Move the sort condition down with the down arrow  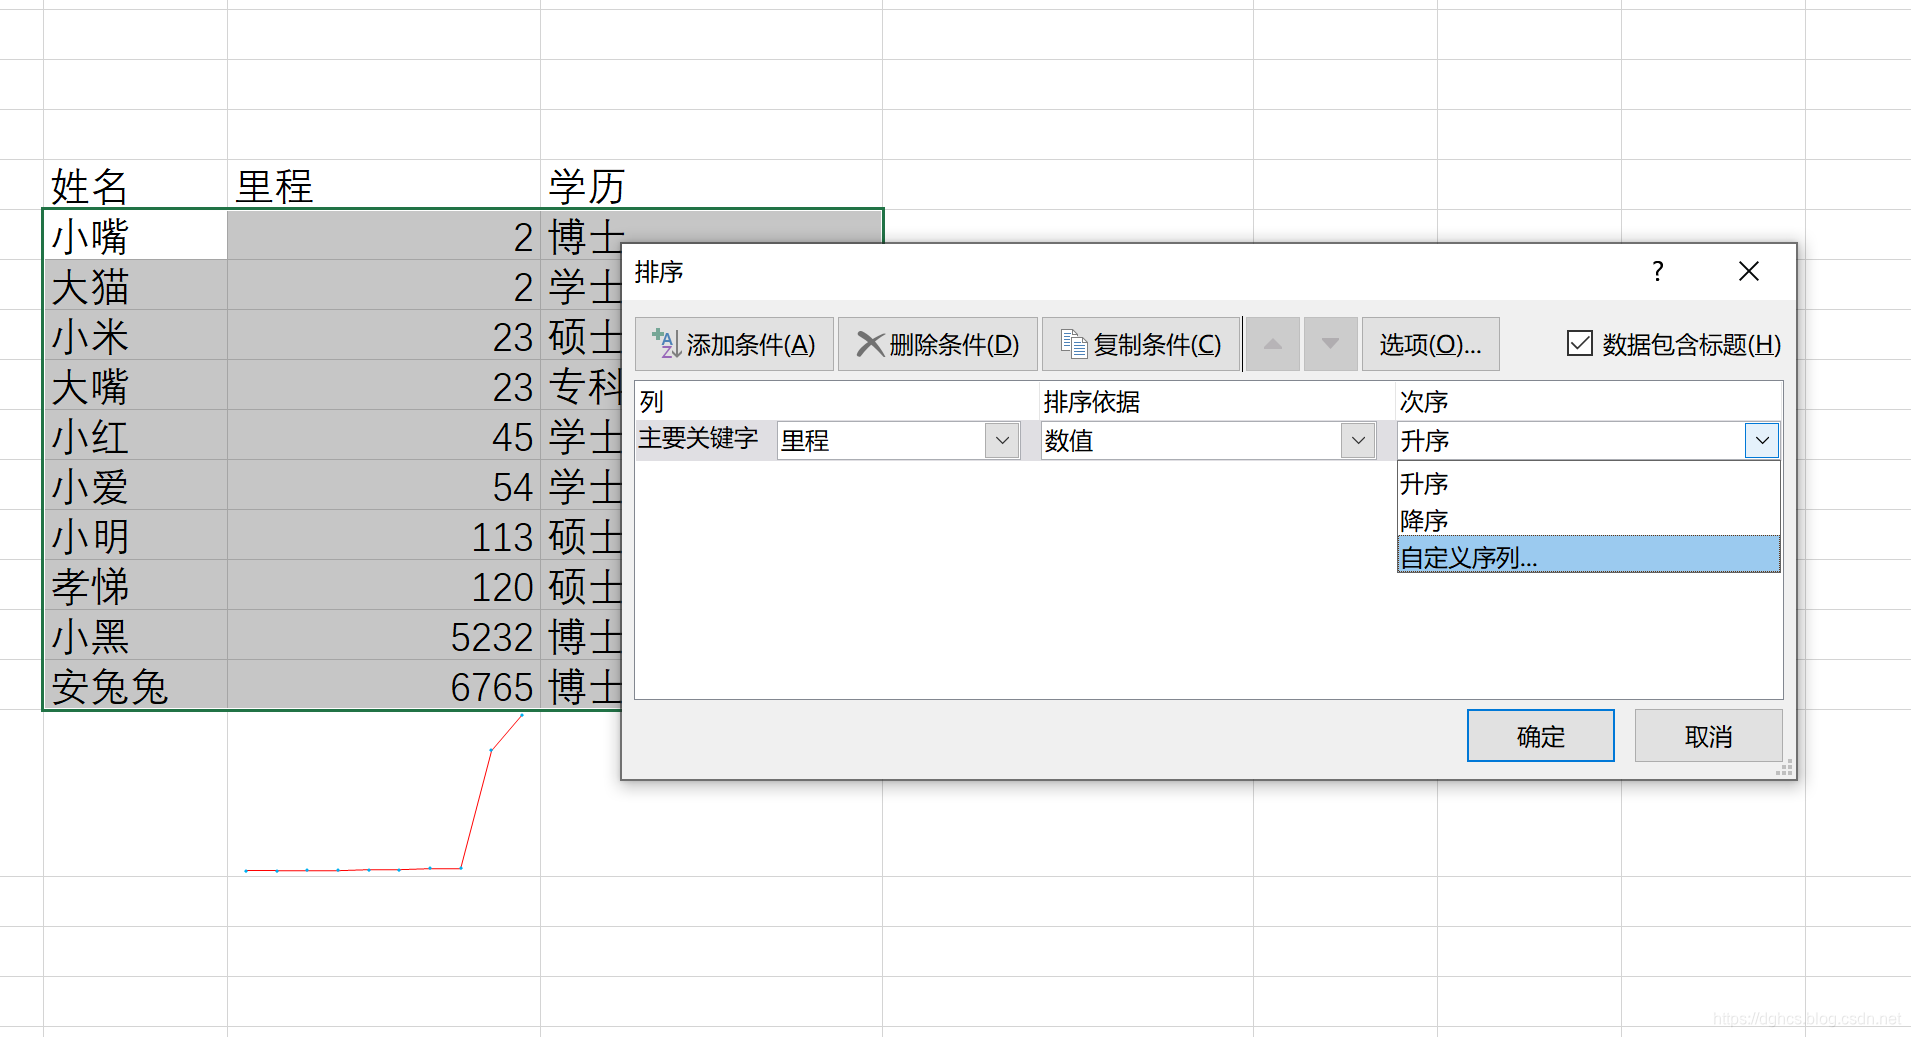(x=1331, y=344)
